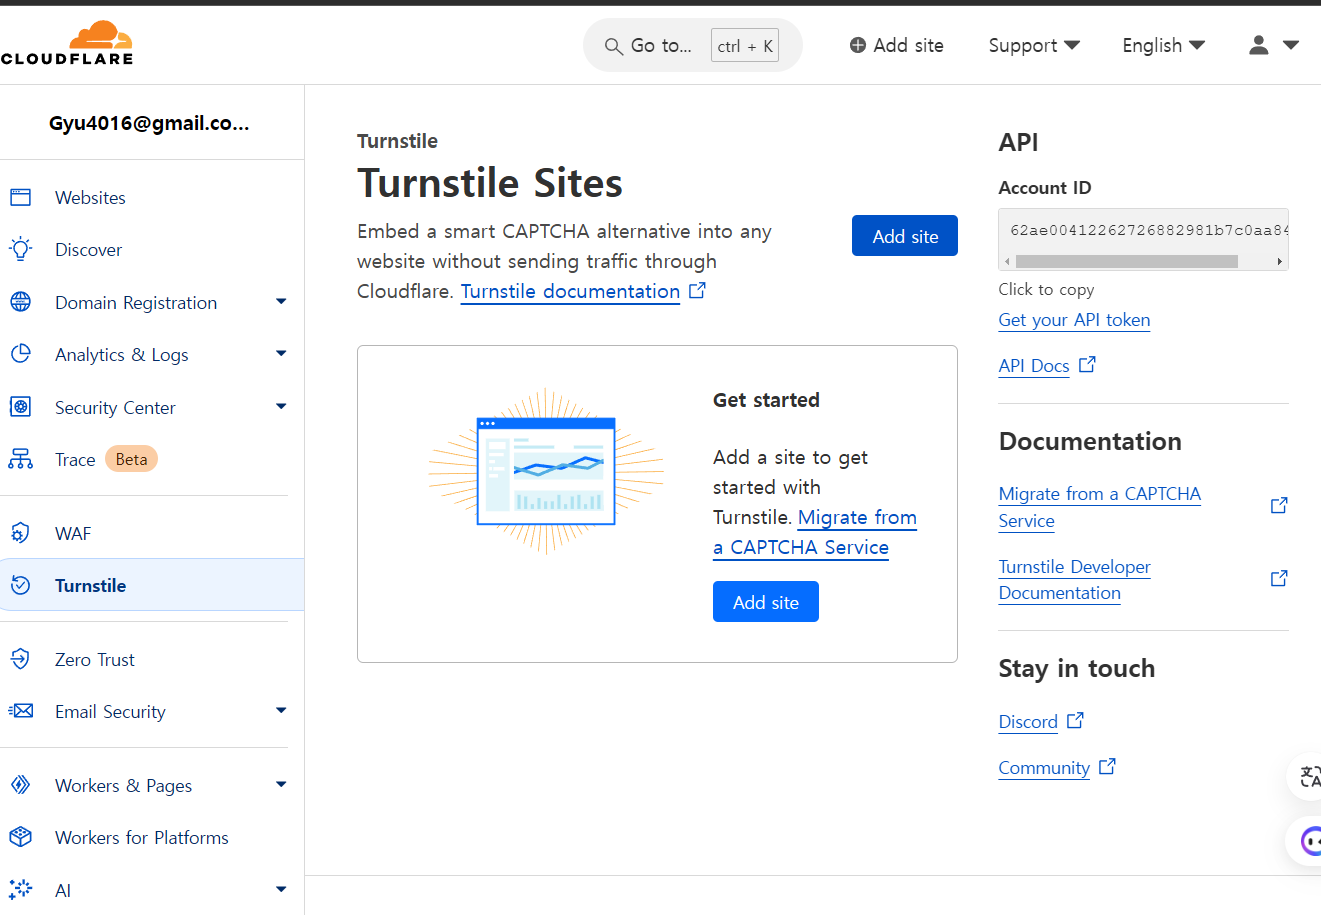
Task: Click external link icon after Turnstile documentation
Action: (x=698, y=290)
